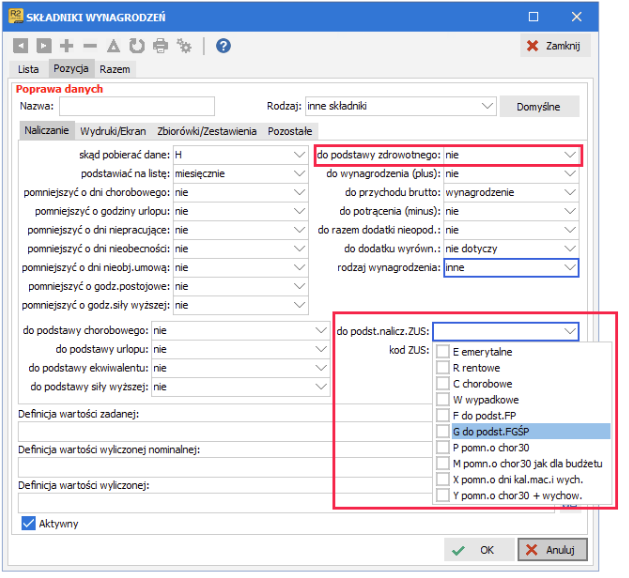The height and width of the screenshot is (578, 629).
Task: Click the R2 application icon in title bar
Action: tap(16, 16)
